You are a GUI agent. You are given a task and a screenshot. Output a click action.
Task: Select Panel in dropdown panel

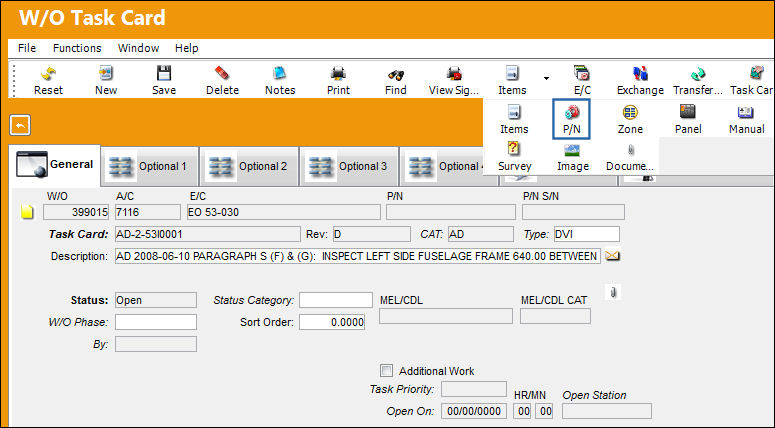point(688,119)
